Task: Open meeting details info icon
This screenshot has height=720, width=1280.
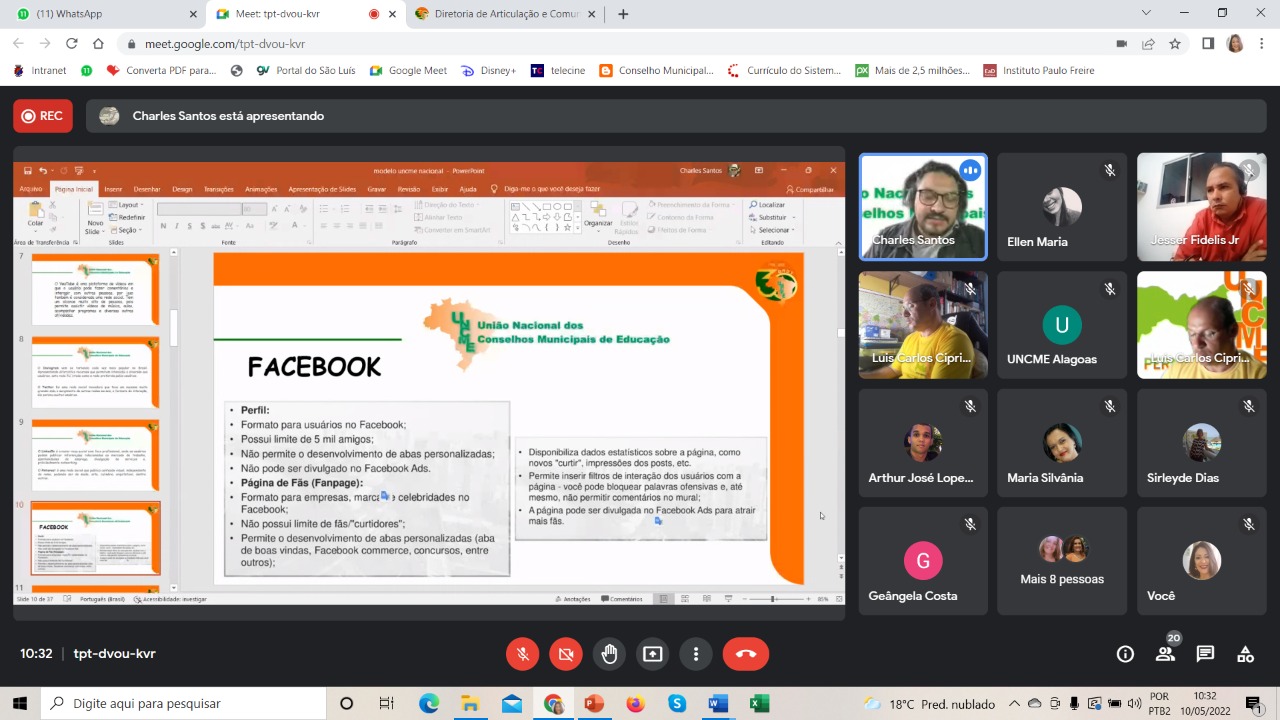Action: click(x=1125, y=654)
